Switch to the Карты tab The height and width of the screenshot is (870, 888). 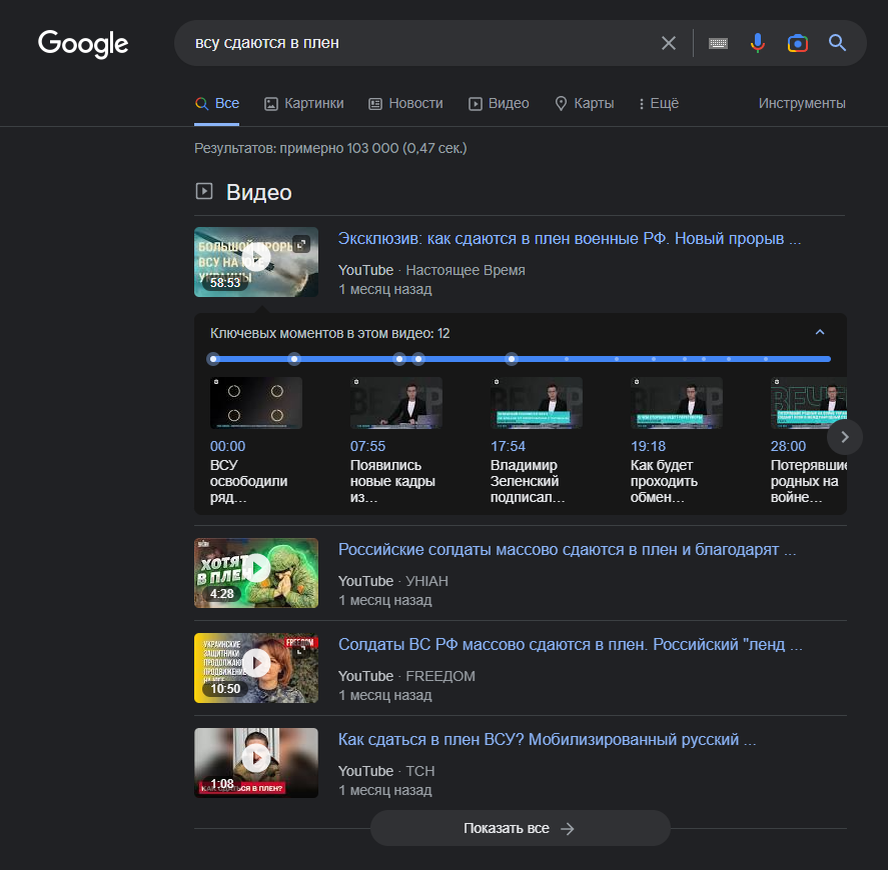pos(584,103)
